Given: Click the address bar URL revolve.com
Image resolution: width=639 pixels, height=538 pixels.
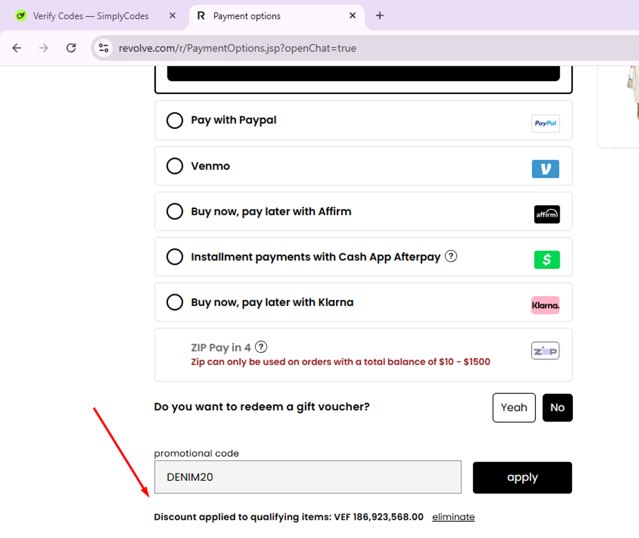Looking at the screenshot, I should [x=237, y=48].
